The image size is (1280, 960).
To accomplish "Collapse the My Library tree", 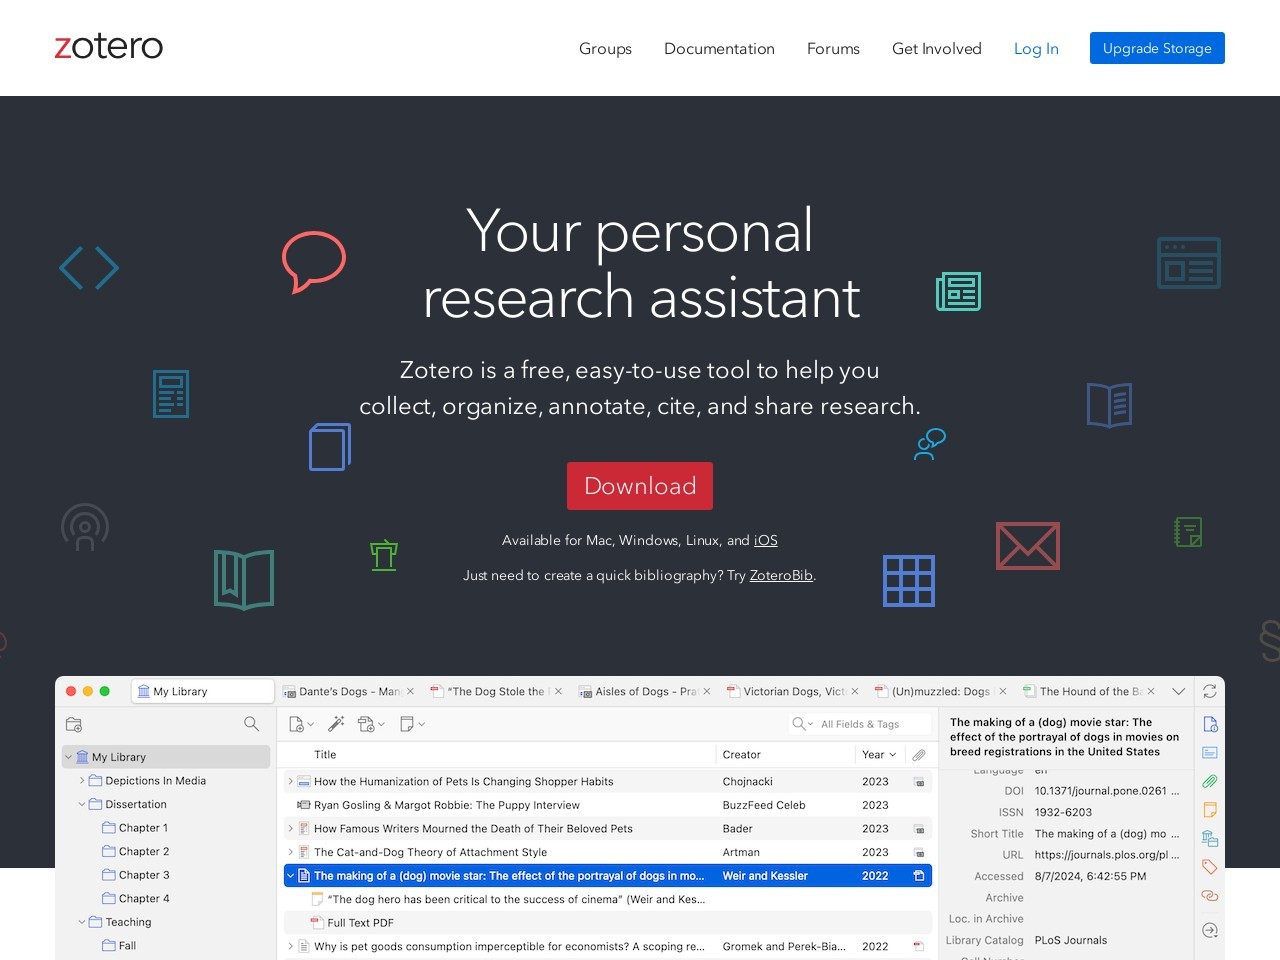I will tap(68, 757).
